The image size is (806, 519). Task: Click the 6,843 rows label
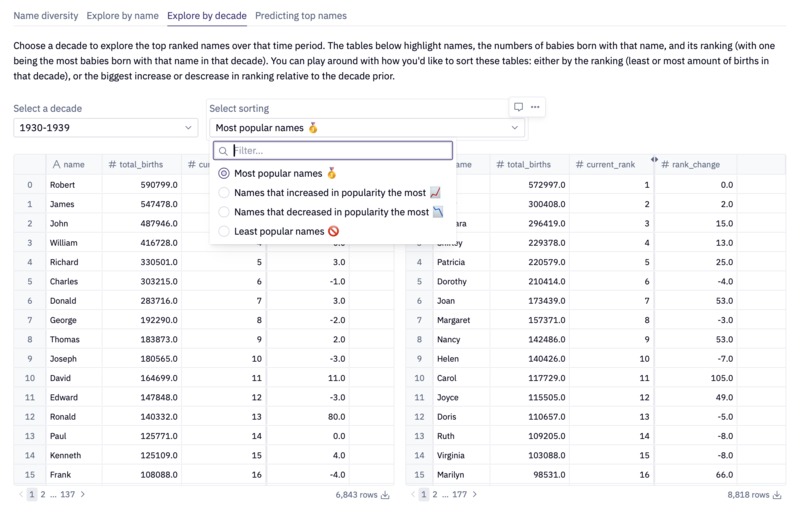tap(356, 495)
